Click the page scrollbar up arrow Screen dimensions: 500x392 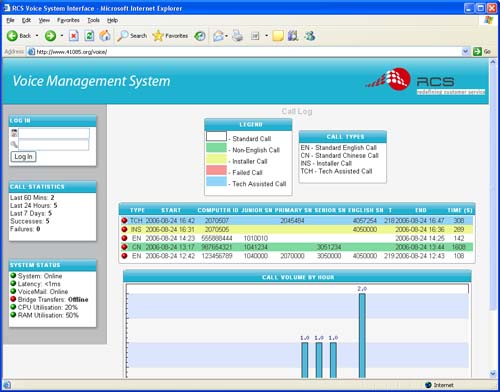493,62
